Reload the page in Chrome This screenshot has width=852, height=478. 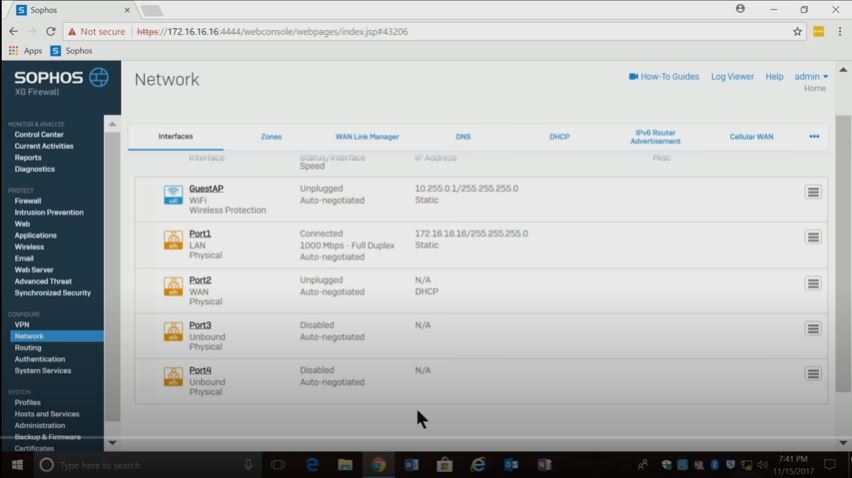(51, 32)
